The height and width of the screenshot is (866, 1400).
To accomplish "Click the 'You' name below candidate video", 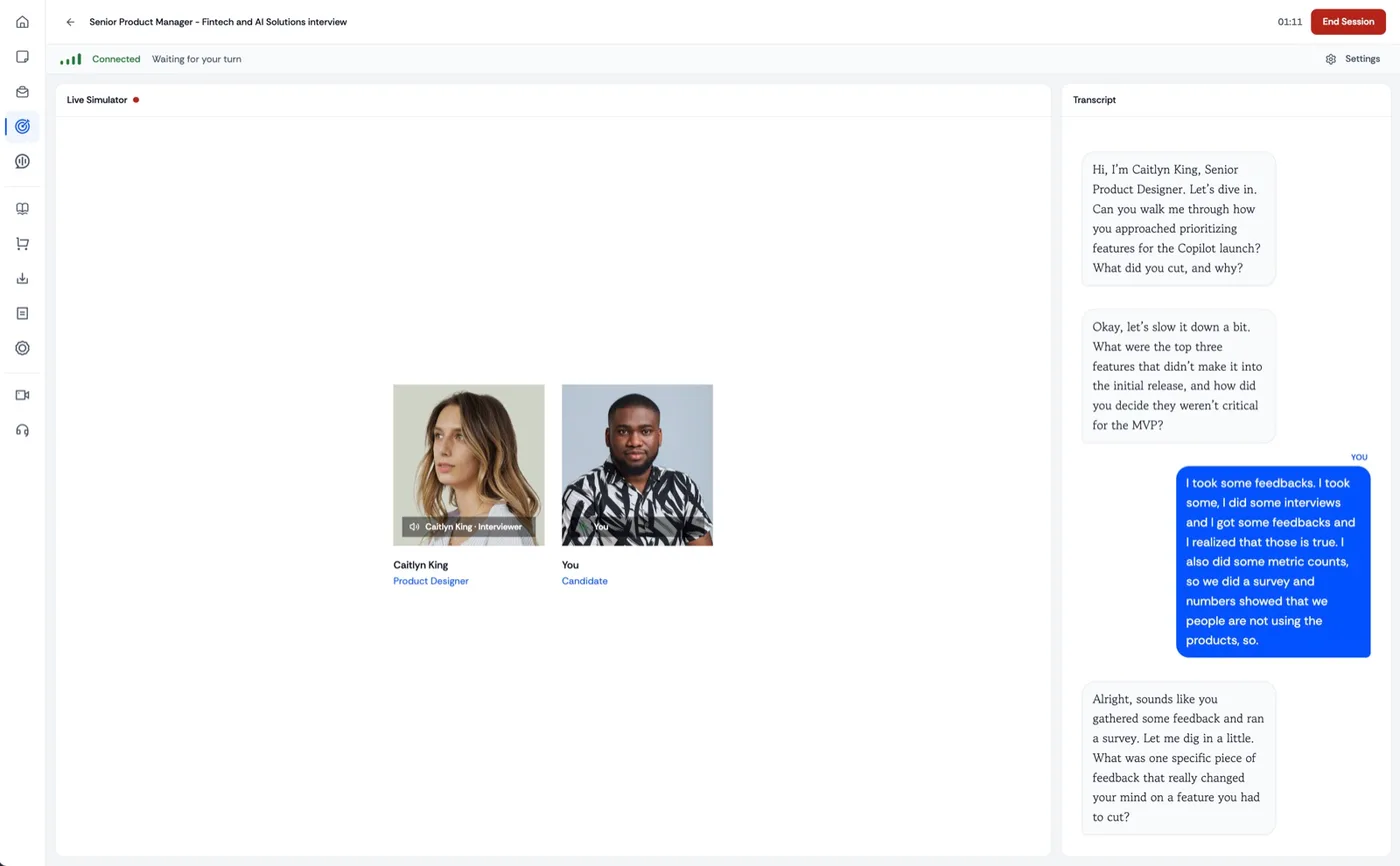I will coord(570,565).
